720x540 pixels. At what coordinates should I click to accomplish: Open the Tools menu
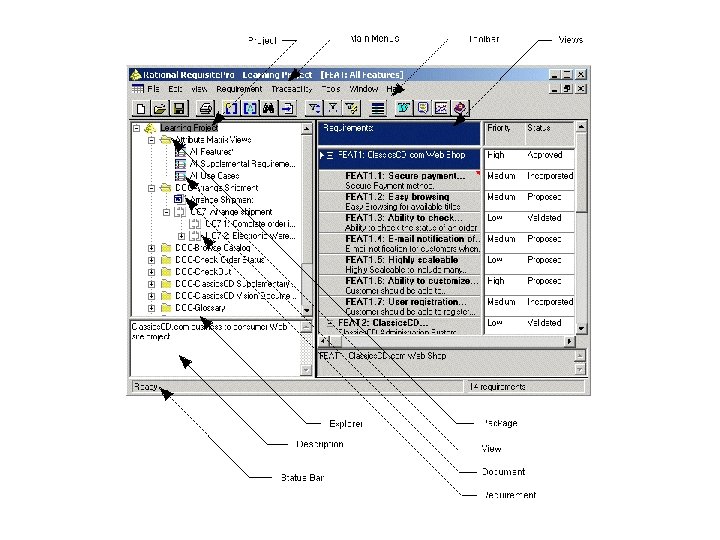pyautogui.click(x=331, y=89)
